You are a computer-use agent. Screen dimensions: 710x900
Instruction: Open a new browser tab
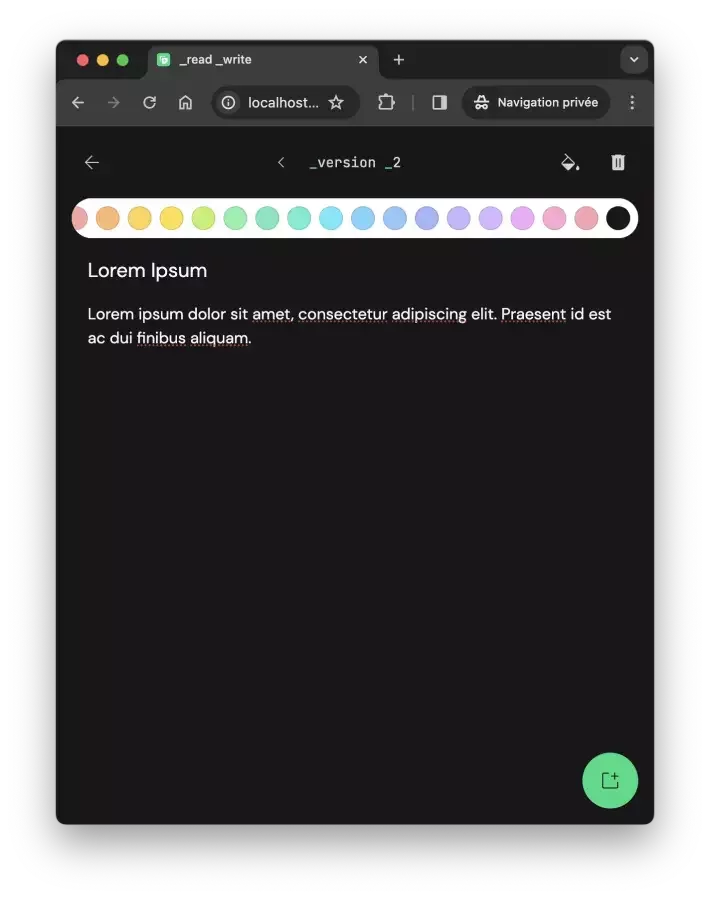click(x=399, y=60)
